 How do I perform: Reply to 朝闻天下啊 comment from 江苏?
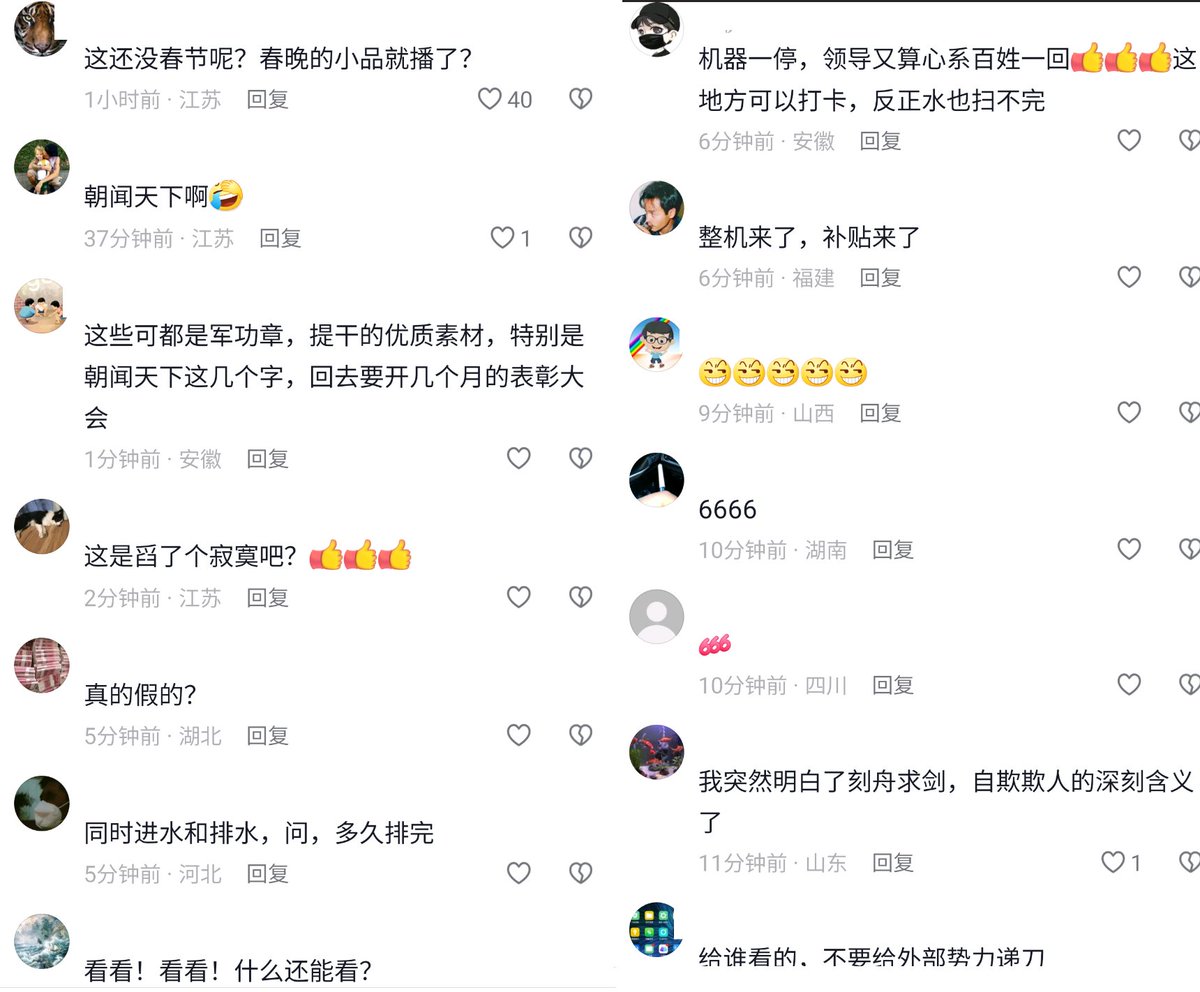point(280,238)
